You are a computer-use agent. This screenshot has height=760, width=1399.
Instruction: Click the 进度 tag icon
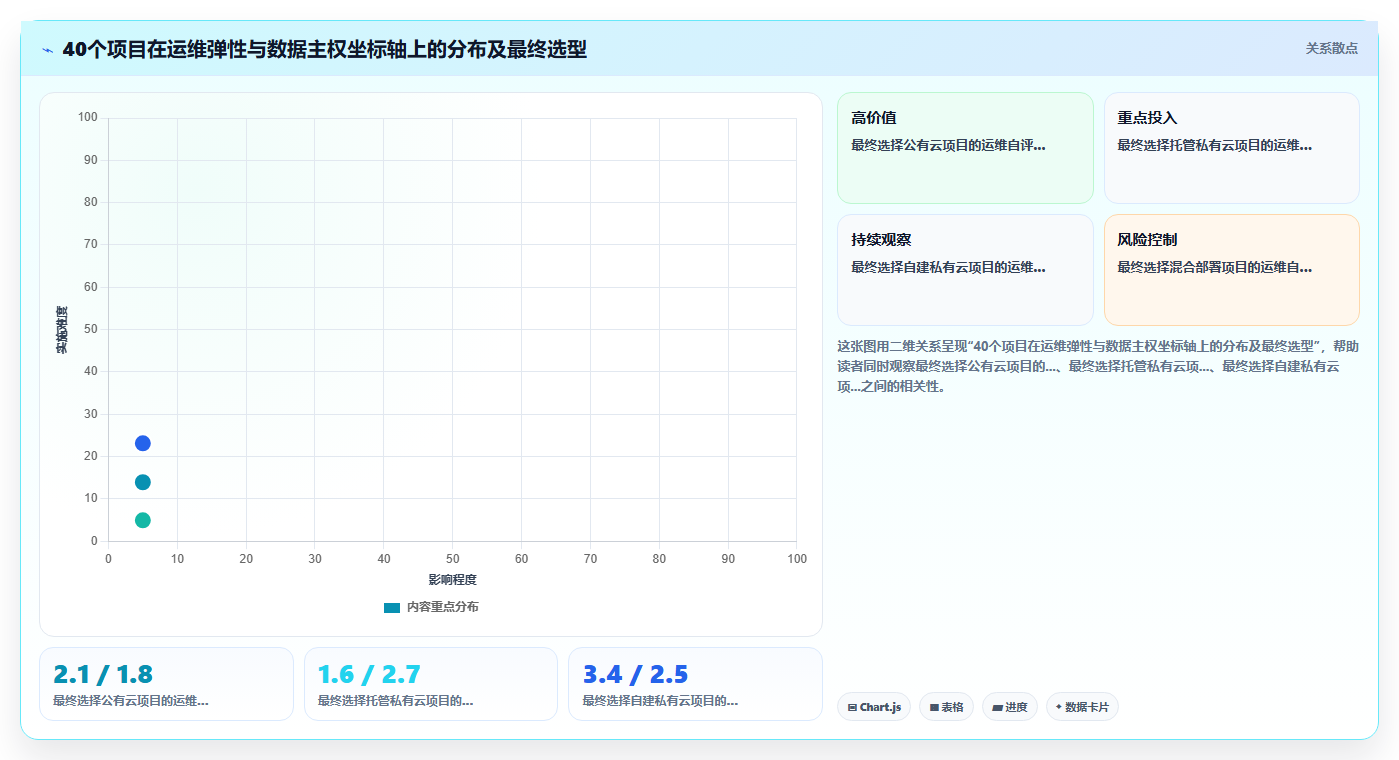point(997,707)
